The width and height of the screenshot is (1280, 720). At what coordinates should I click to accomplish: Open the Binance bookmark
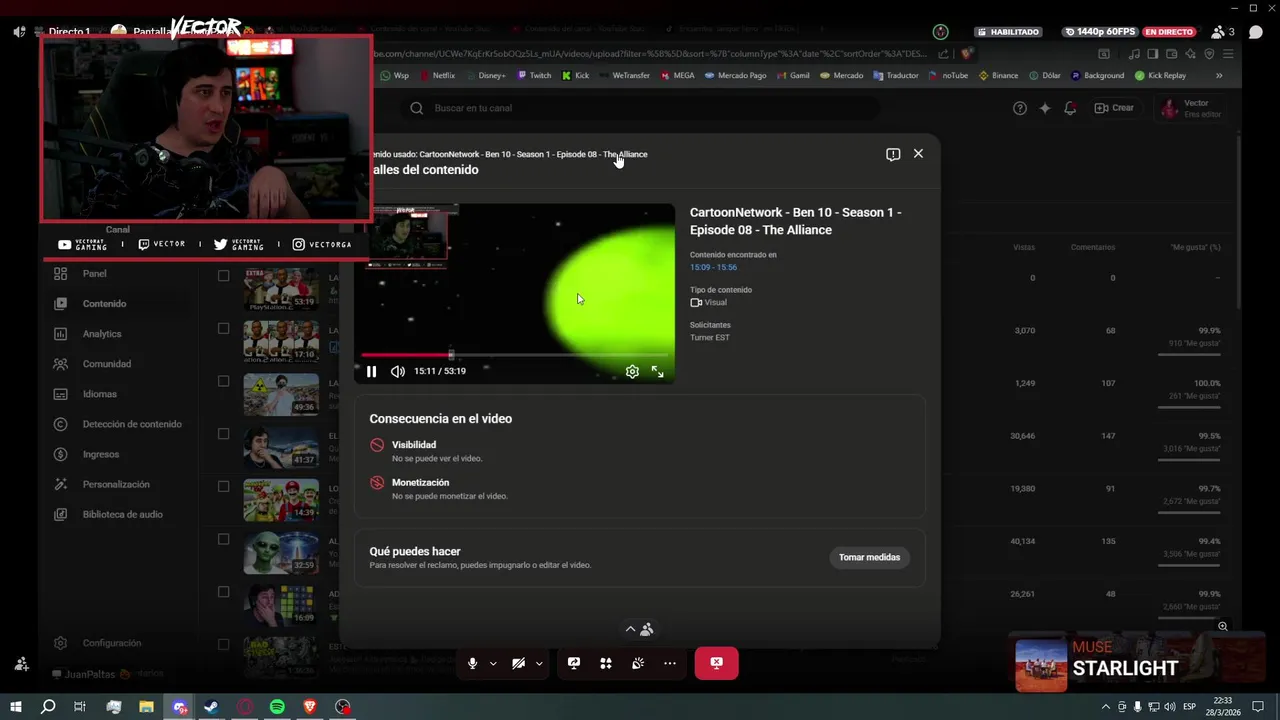[998, 75]
